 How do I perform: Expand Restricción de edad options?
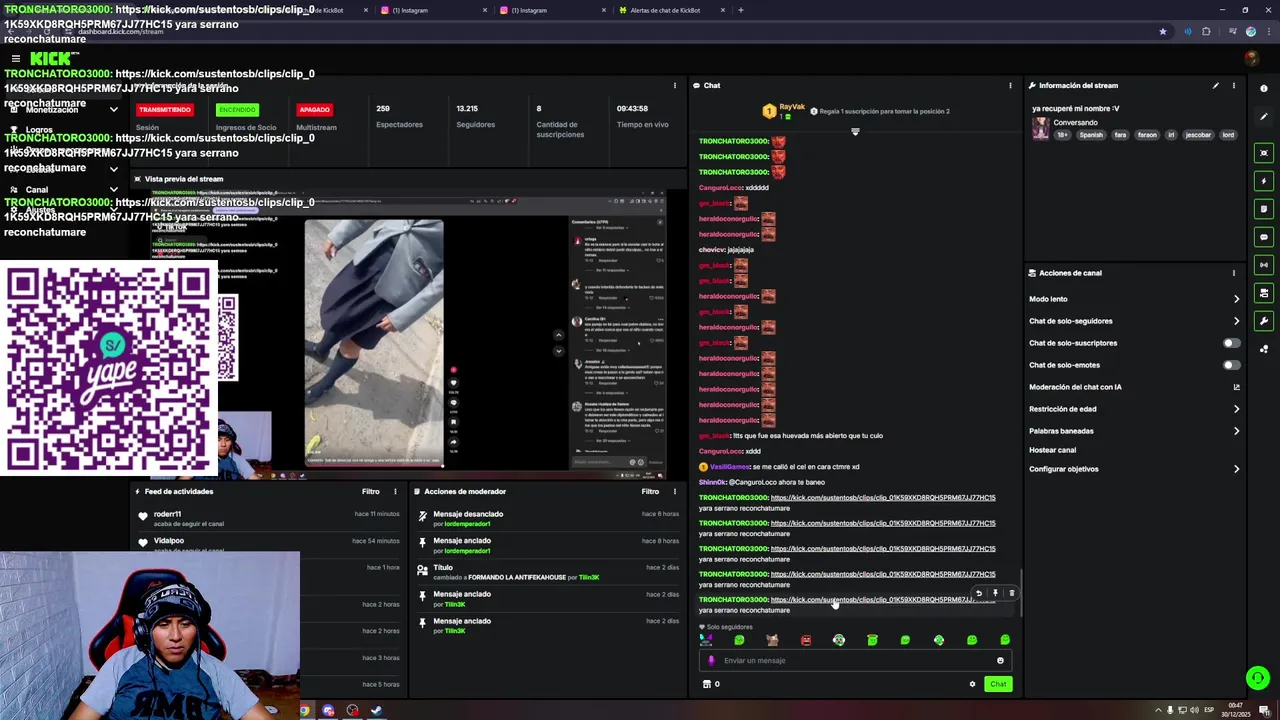point(1236,409)
